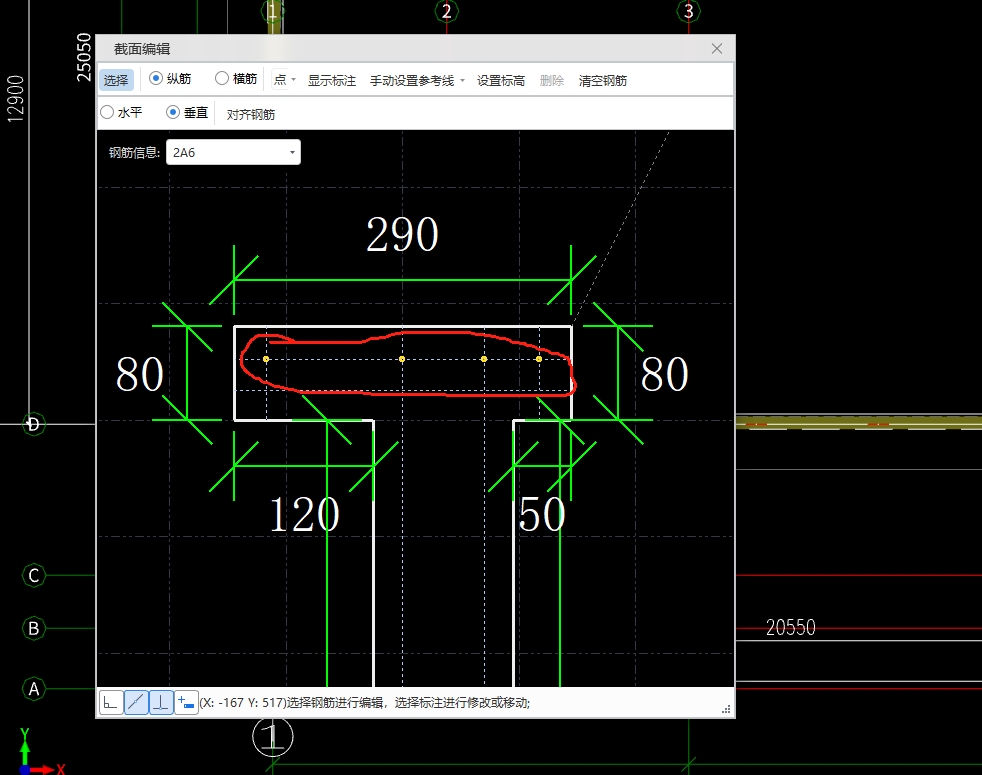Choose the 水平 radio option

coord(107,113)
